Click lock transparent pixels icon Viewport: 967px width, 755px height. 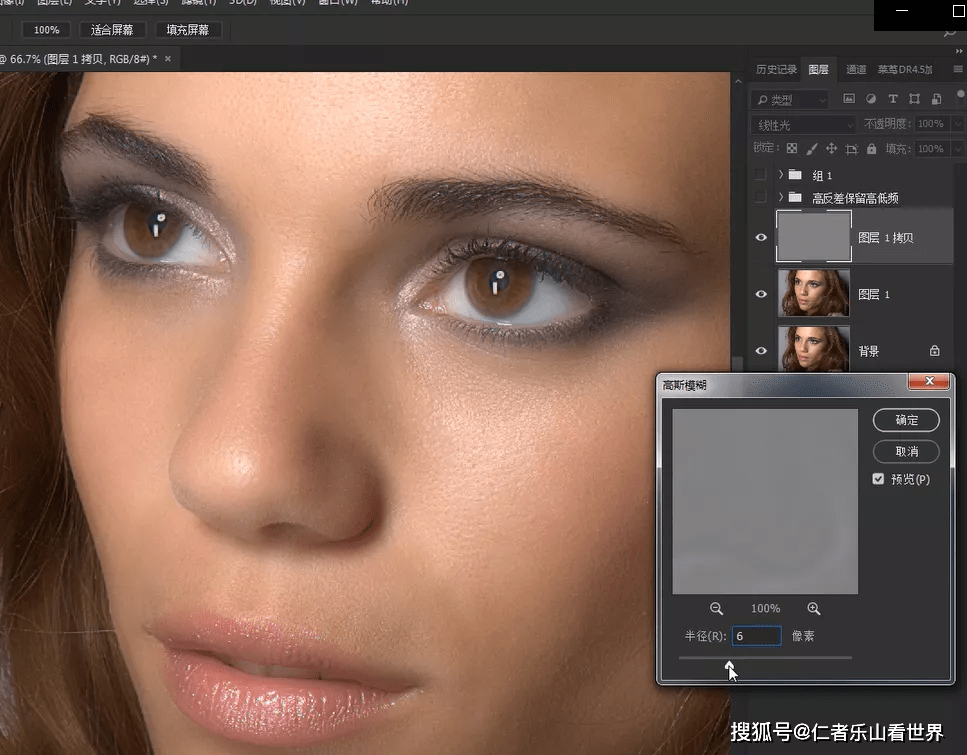[x=792, y=149]
